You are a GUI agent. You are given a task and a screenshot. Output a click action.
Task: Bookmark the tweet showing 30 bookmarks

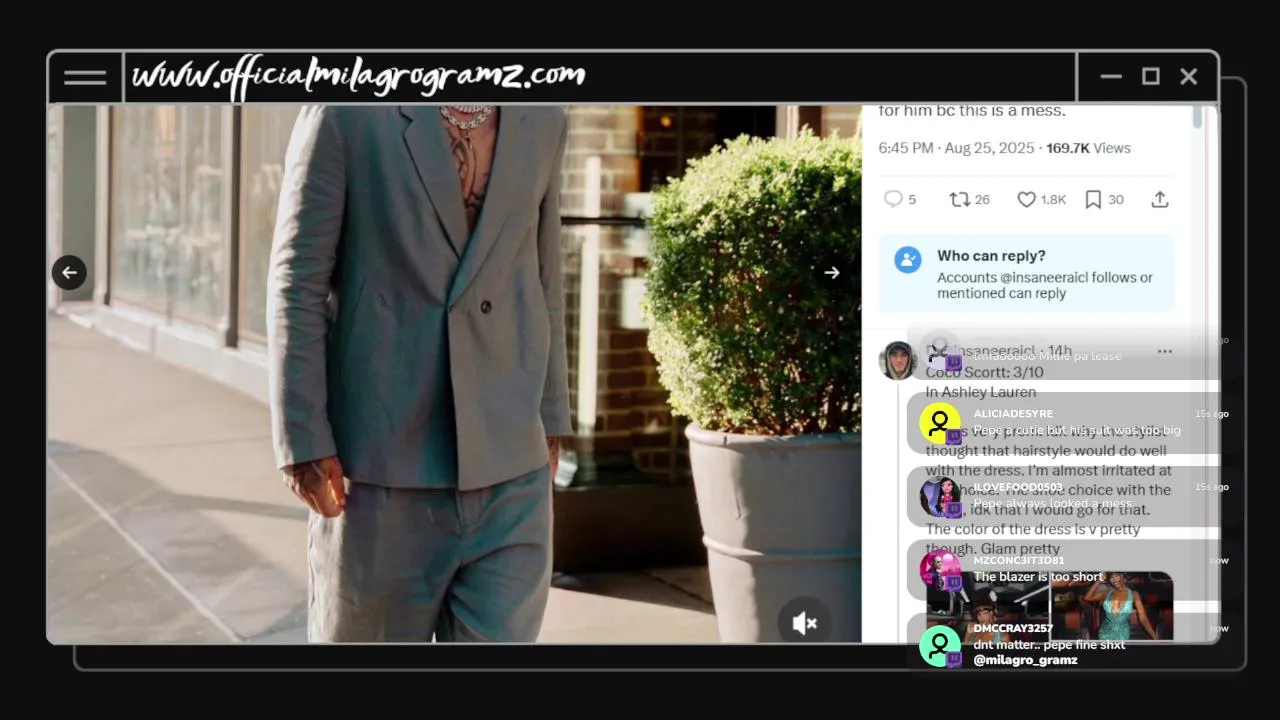(1093, 200)
